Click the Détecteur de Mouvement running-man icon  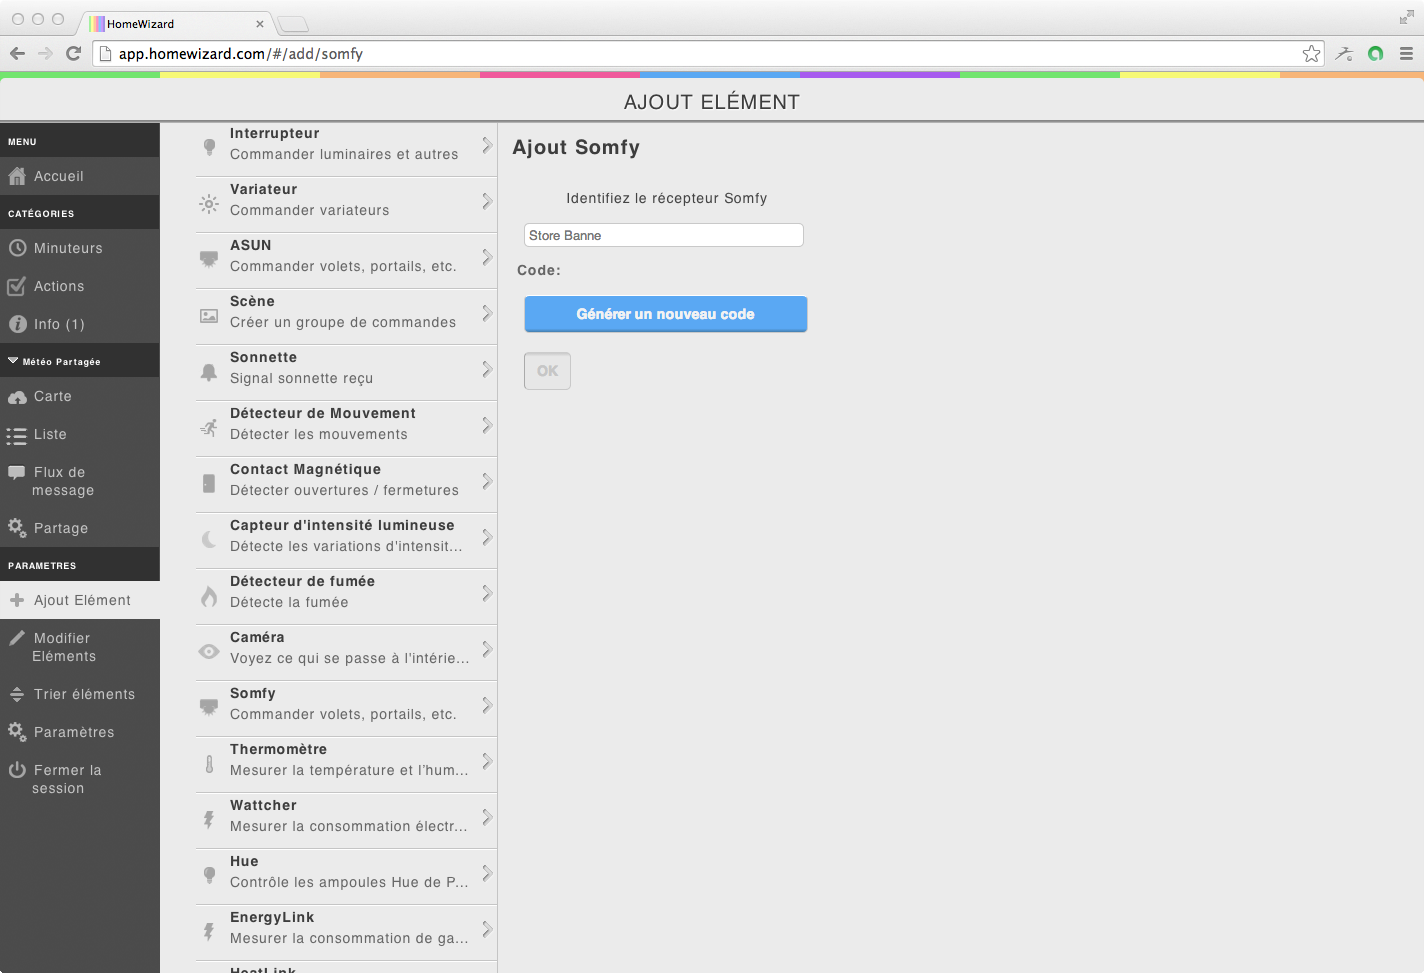(x=209, y=427)
